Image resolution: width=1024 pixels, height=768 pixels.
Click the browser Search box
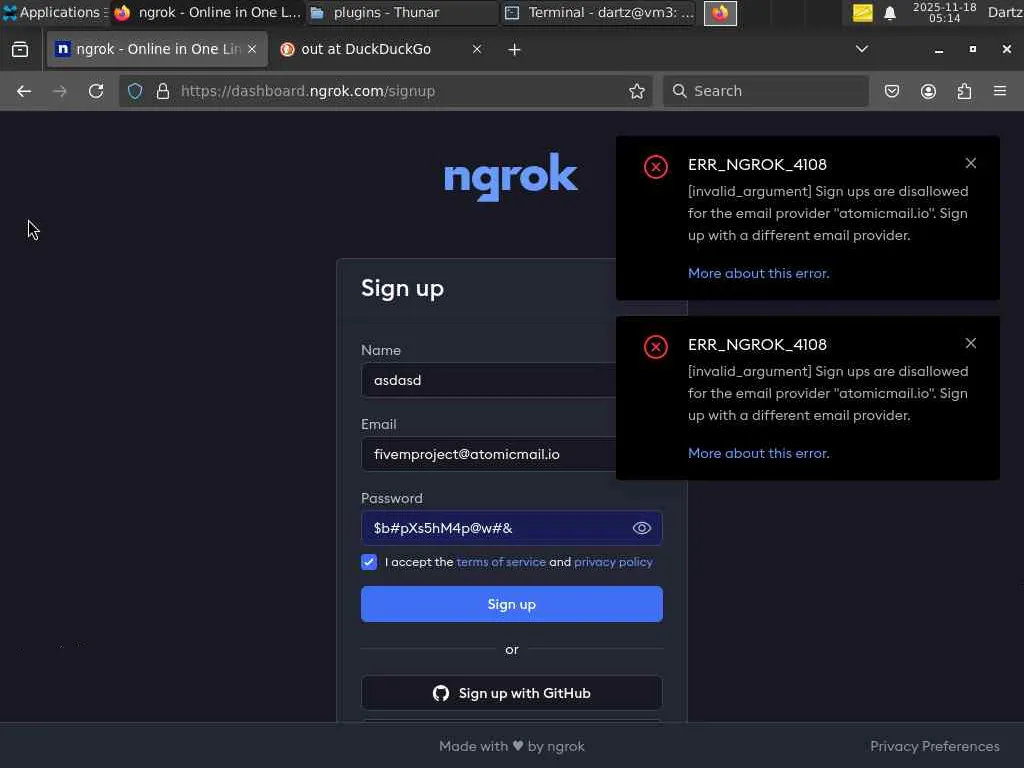[x=766, y=91]
